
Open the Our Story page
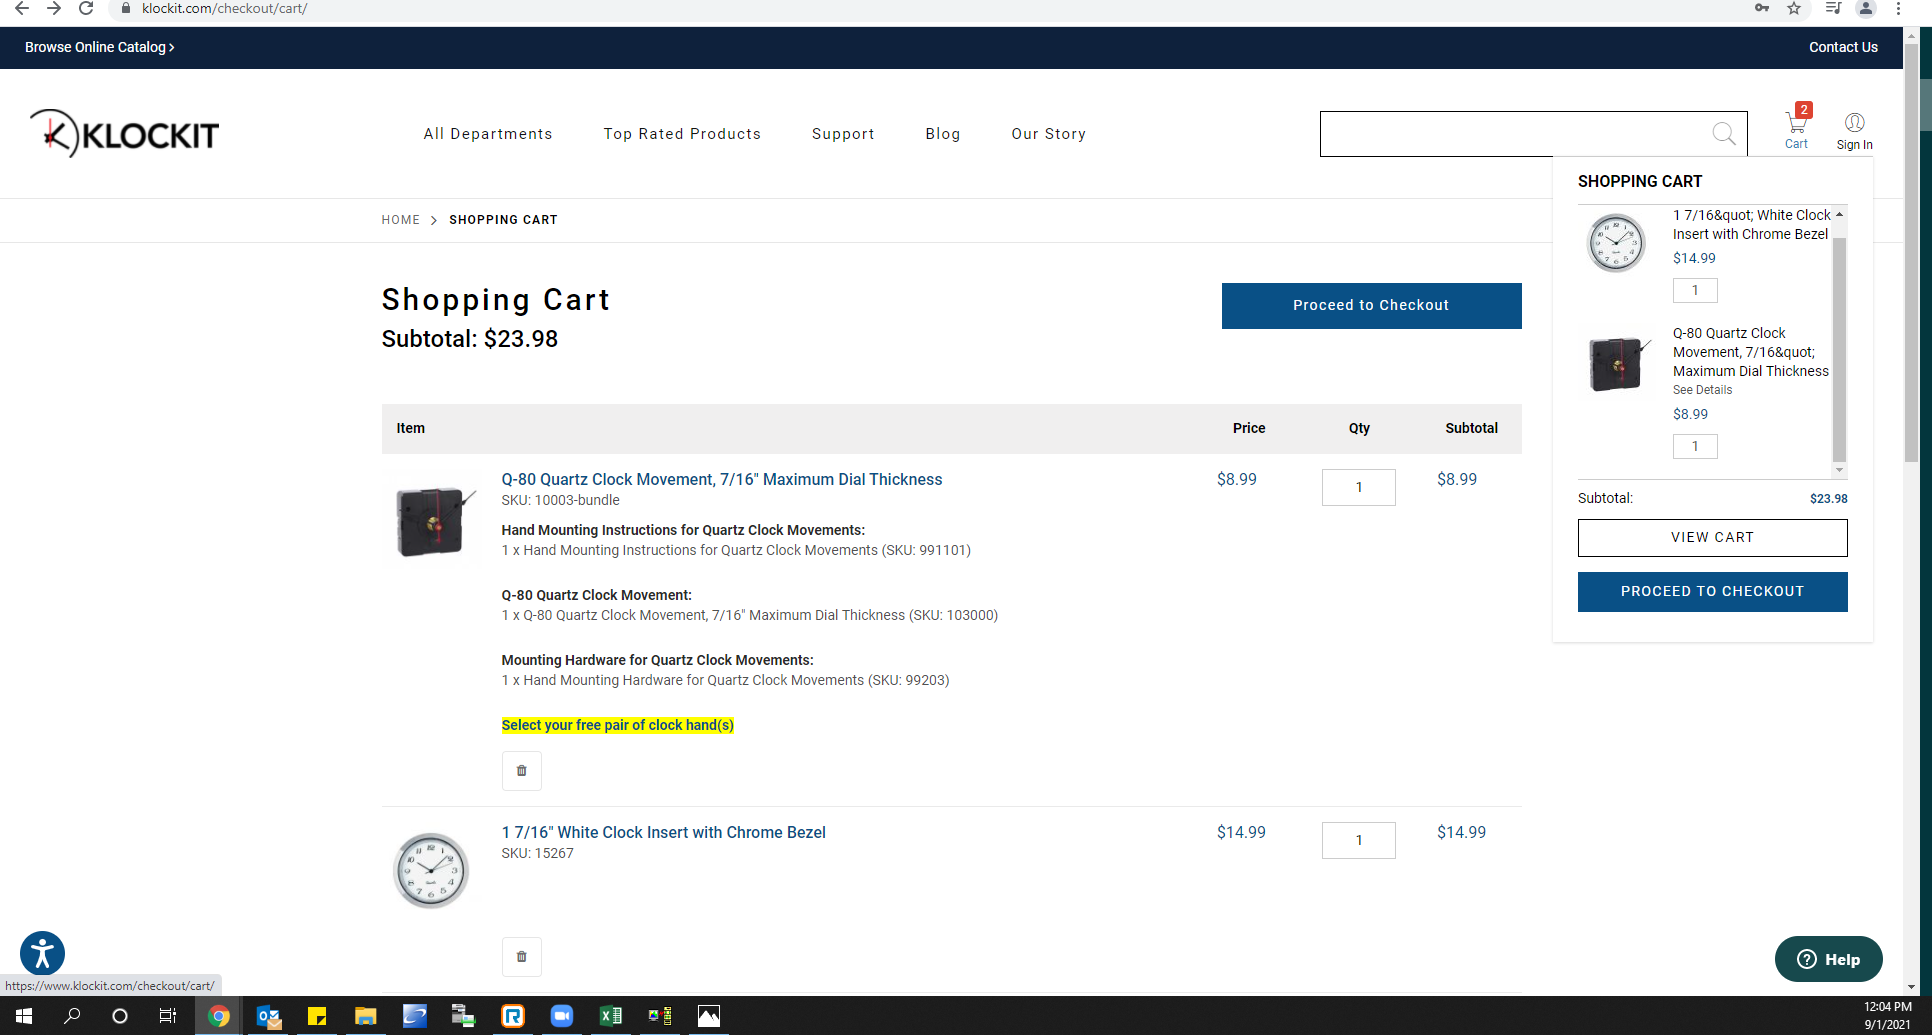1048,134
